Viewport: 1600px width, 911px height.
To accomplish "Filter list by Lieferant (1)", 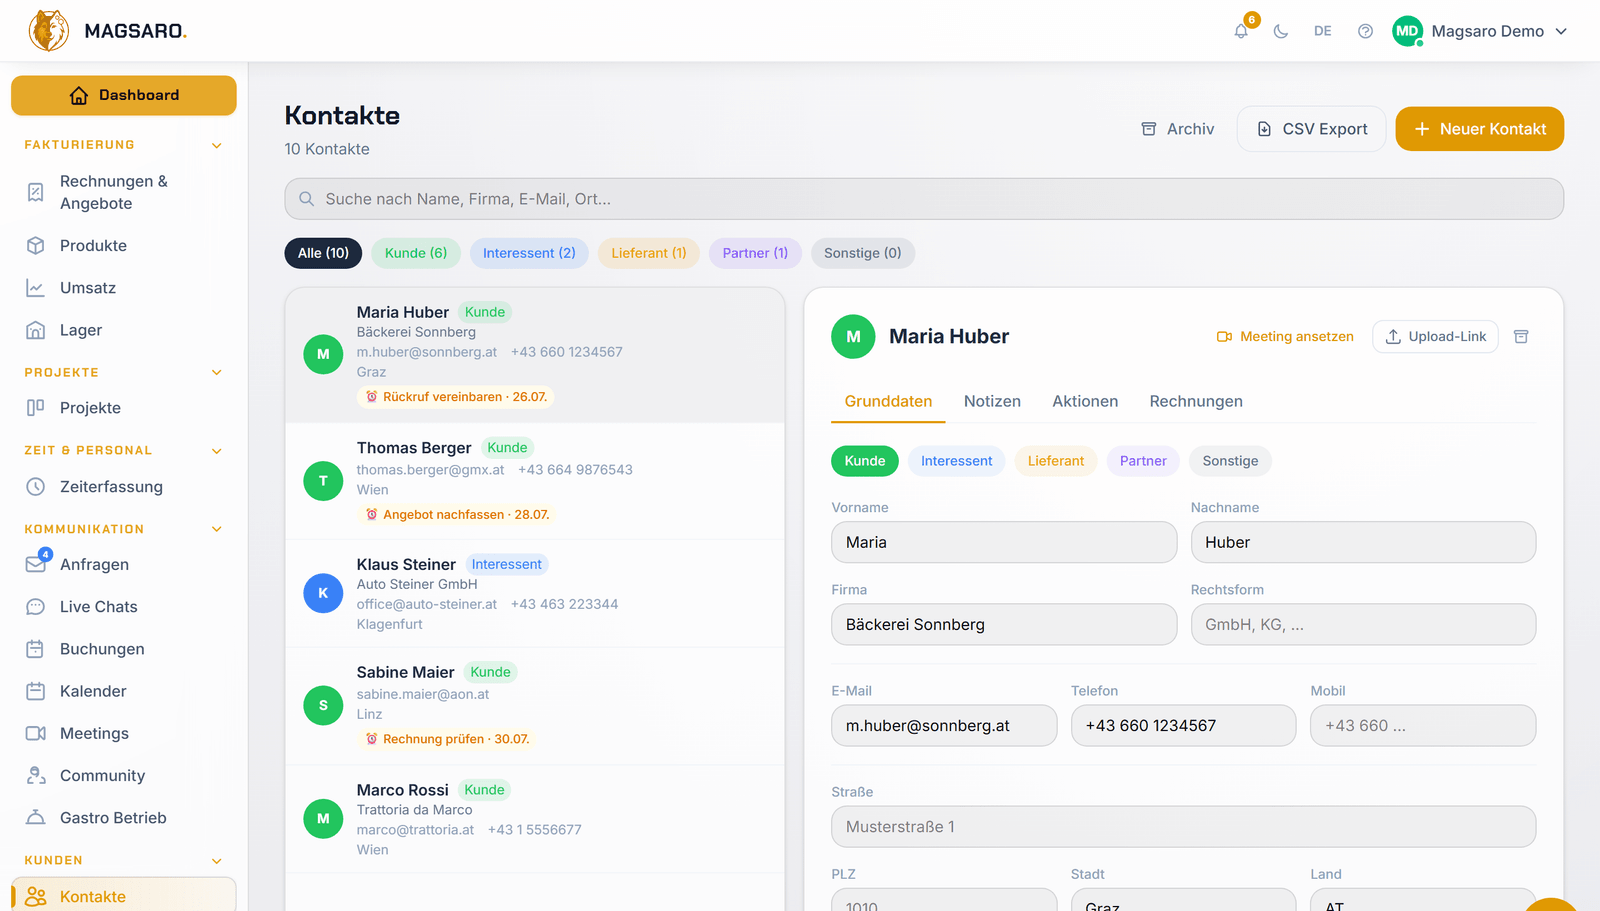I will point(649,253).
